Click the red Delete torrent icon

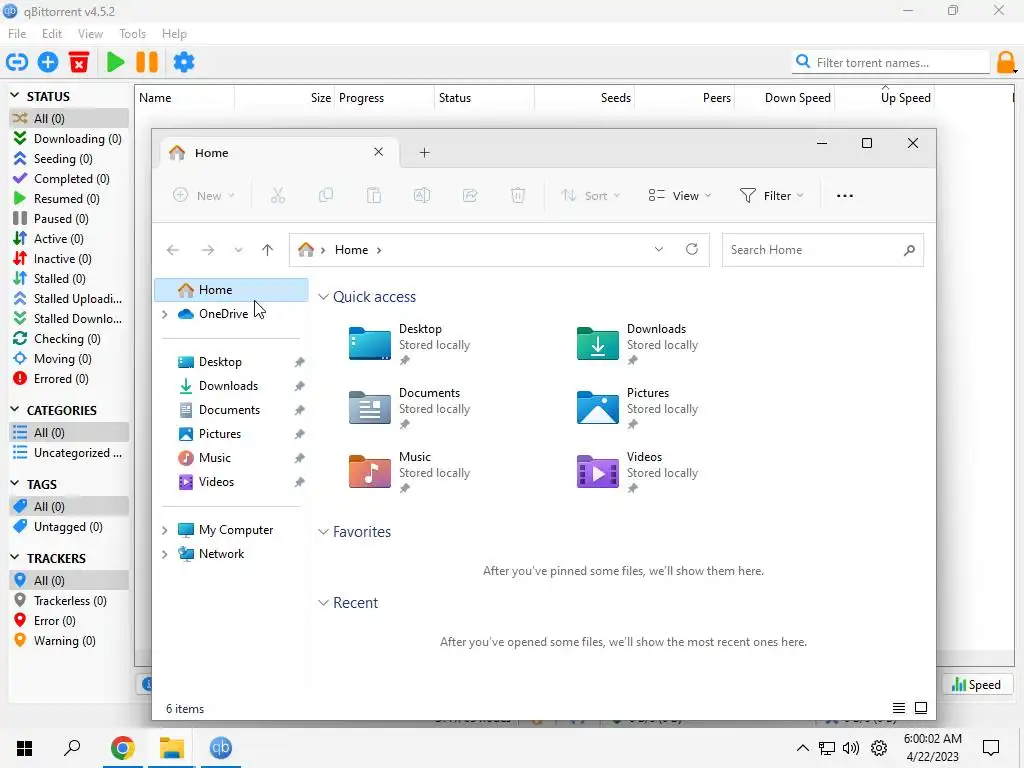click(x=79, y=63)
